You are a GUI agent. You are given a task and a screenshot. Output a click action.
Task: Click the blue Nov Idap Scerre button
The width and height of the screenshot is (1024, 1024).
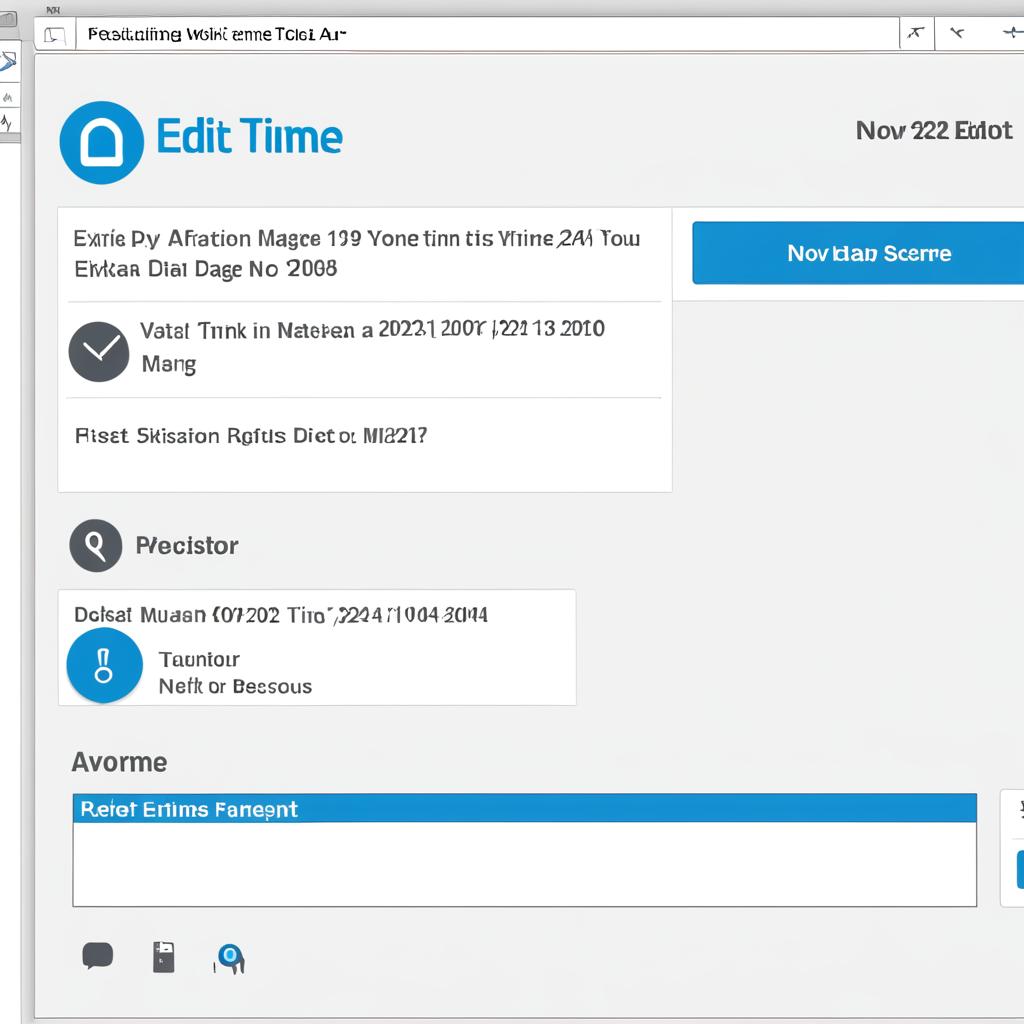click(x=858, y=253)
